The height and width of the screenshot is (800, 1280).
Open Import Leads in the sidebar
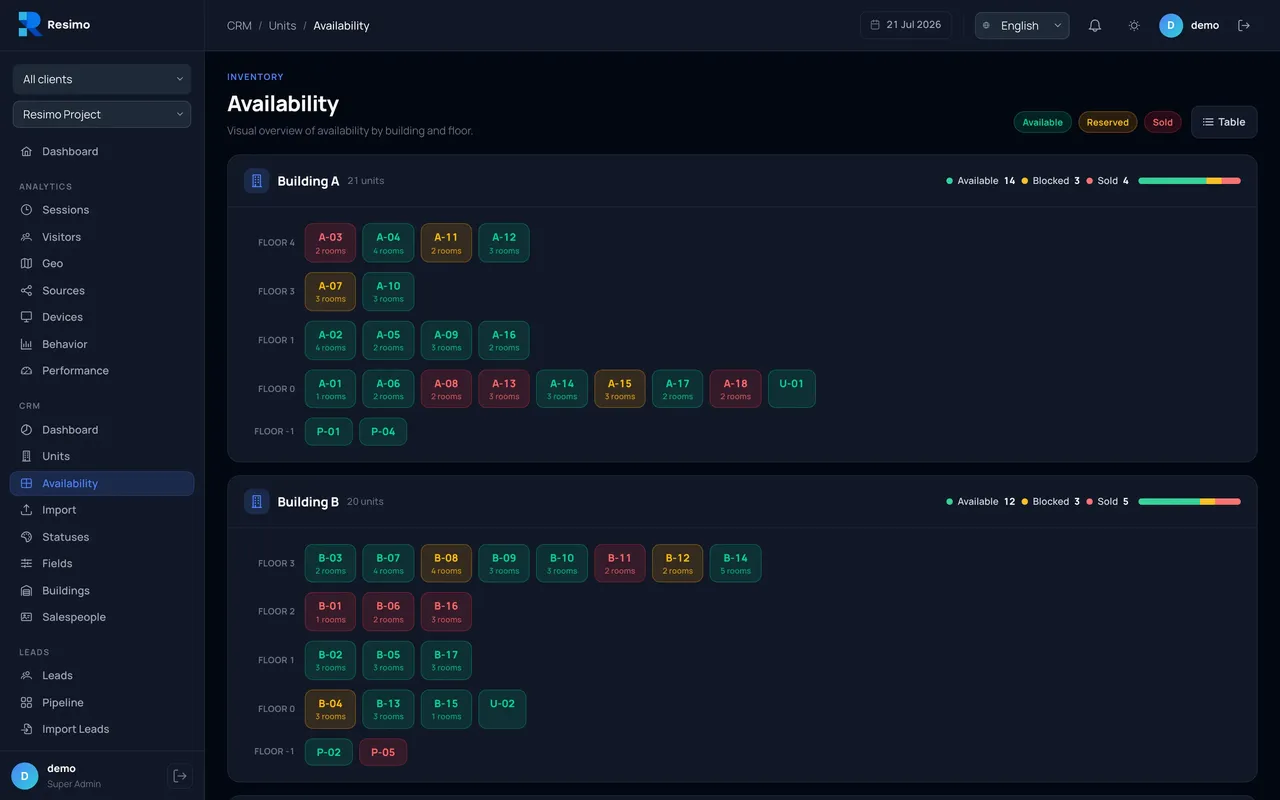click(102, 729)
